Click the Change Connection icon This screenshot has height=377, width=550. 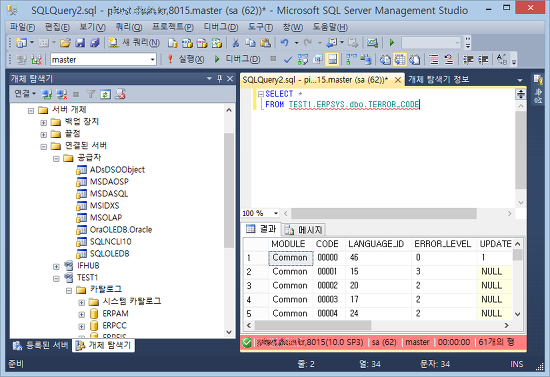click(36, 60)
